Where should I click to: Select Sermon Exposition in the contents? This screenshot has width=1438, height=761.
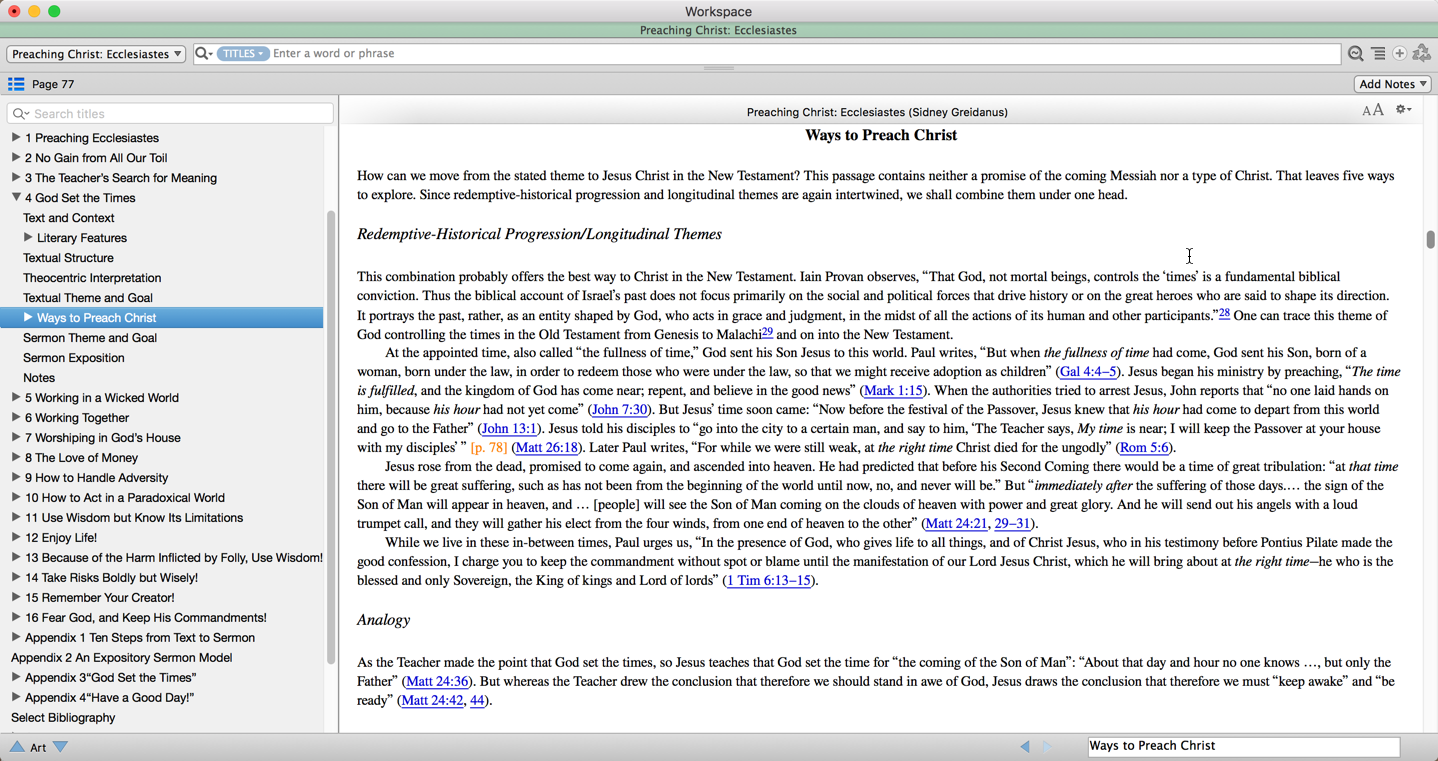[x=74, y=358]
